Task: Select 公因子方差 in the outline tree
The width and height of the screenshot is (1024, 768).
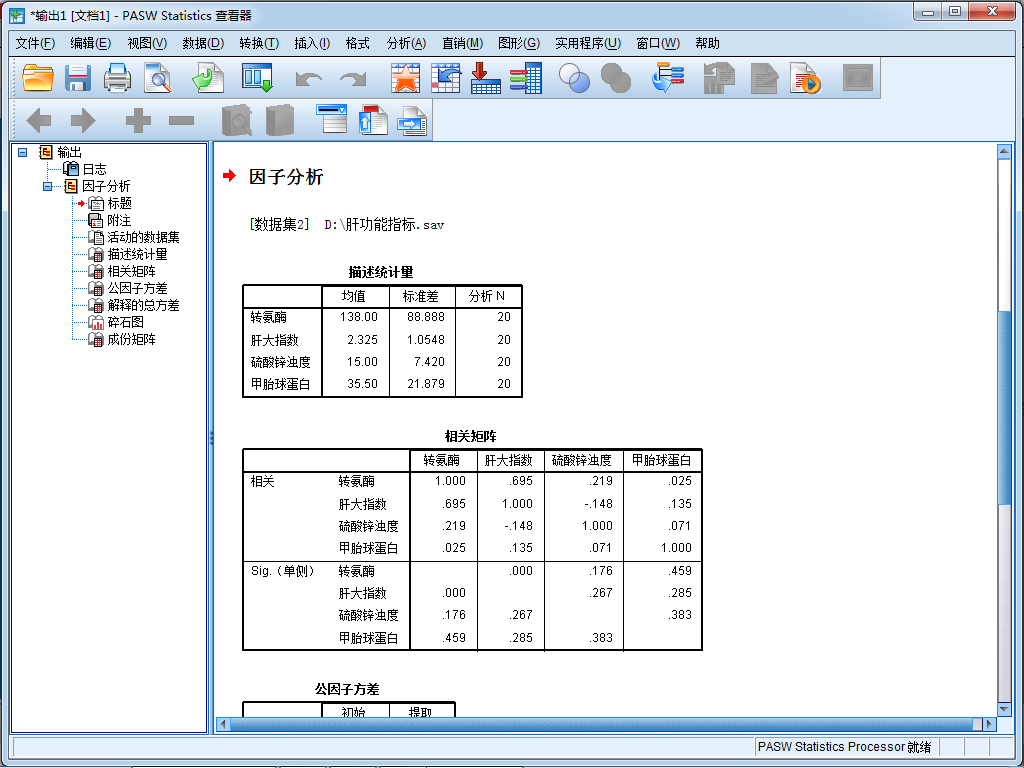Action: pyautogui.click(x=137, y=288)
